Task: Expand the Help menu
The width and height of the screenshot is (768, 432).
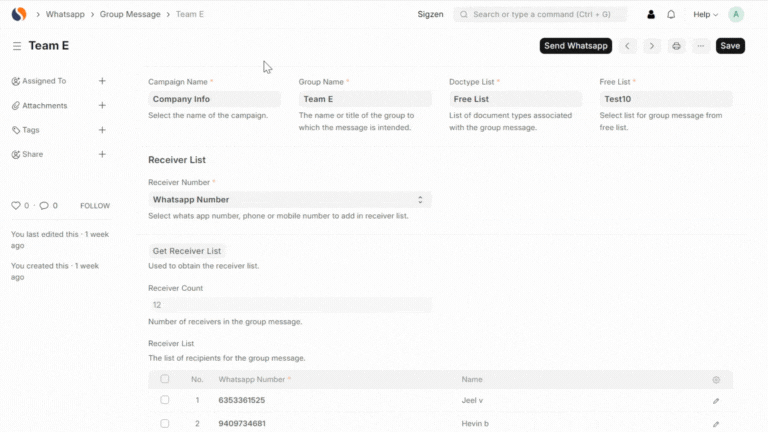Action: pos(706,15)
